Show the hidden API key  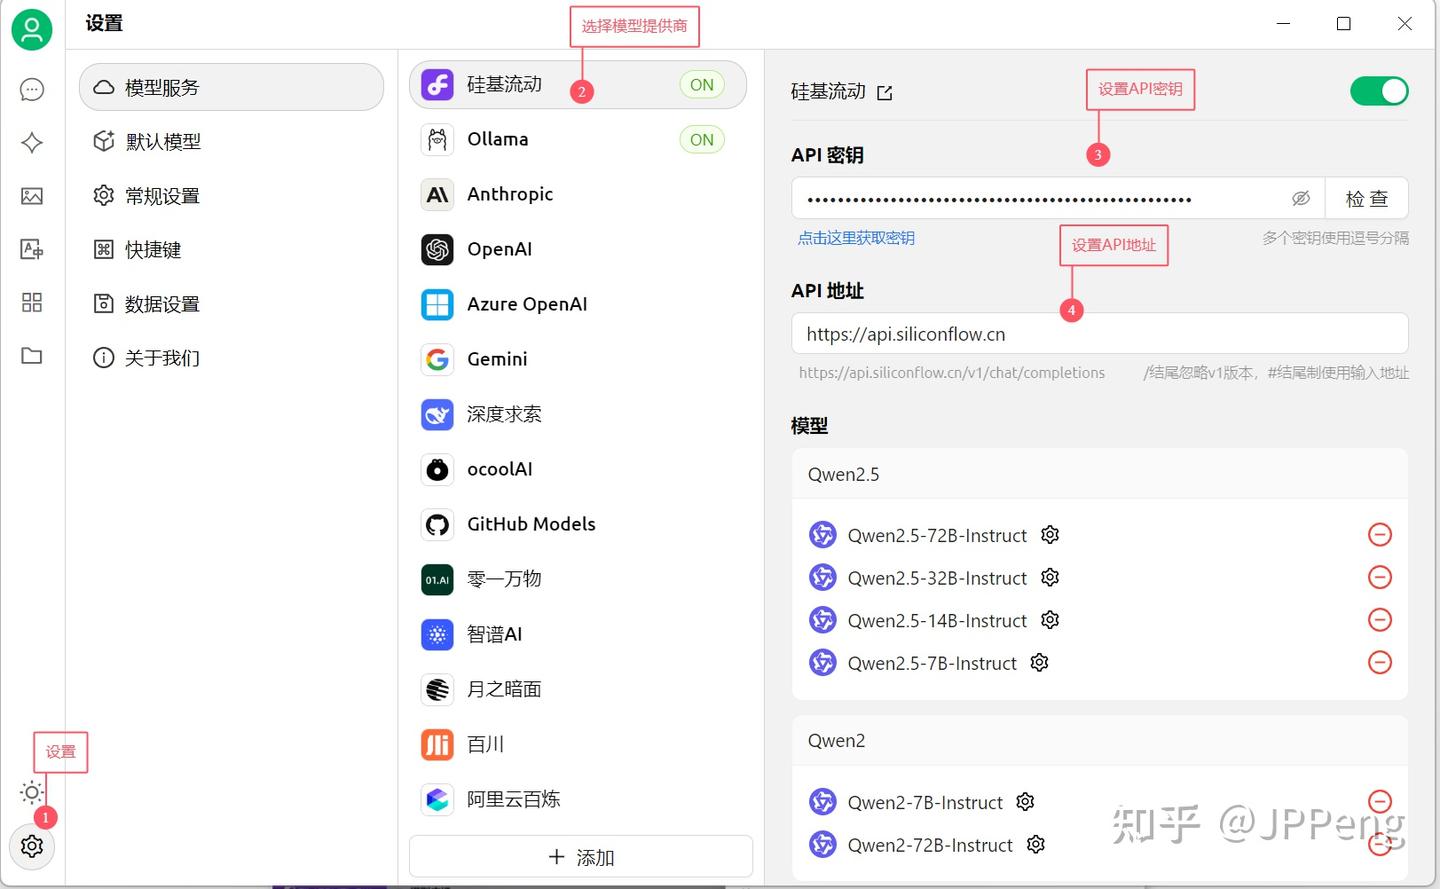1301,198
